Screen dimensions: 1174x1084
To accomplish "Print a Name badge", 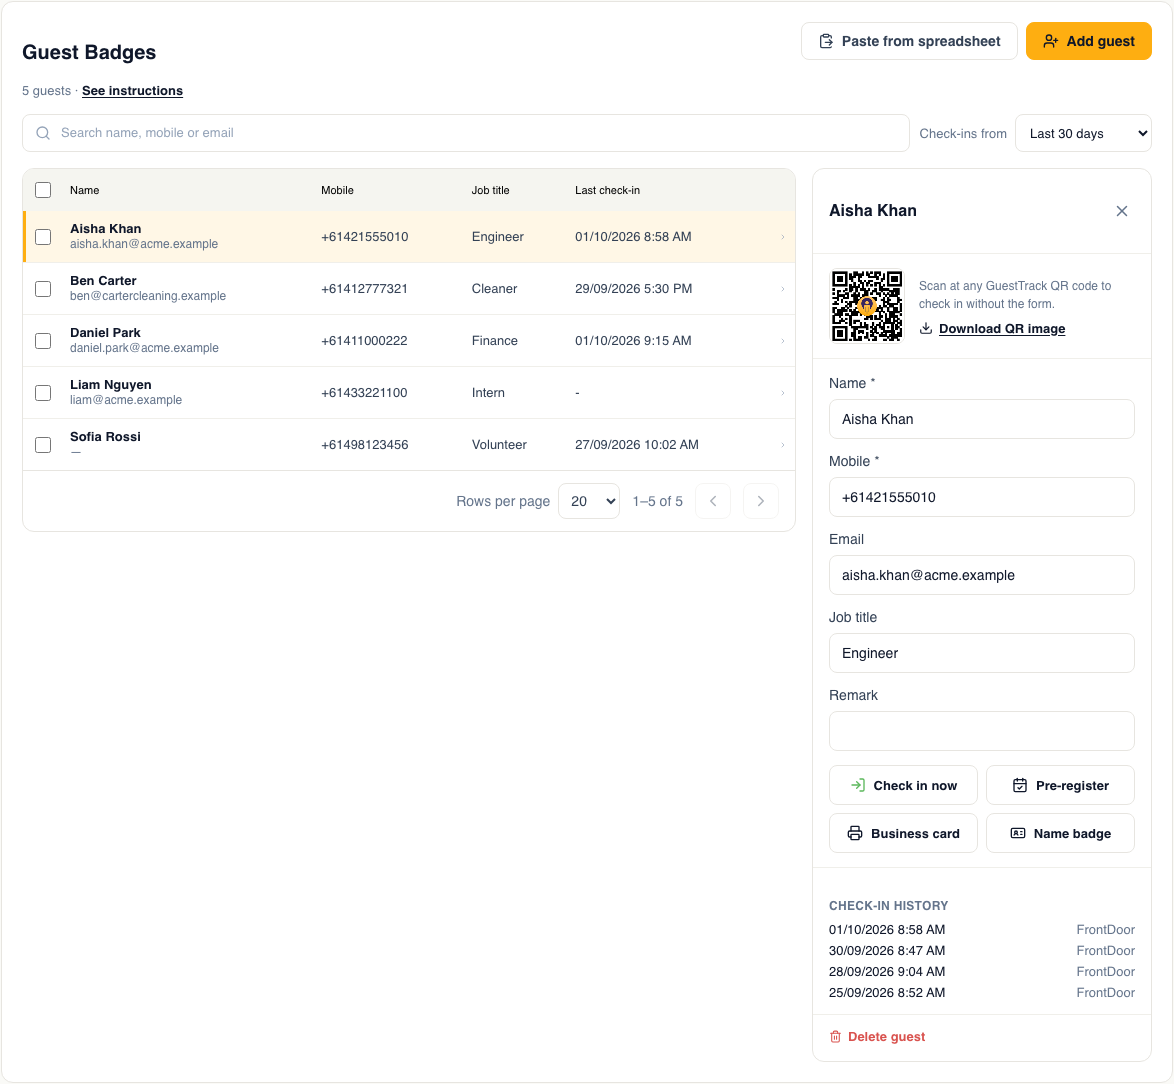I will [1060, 833].
